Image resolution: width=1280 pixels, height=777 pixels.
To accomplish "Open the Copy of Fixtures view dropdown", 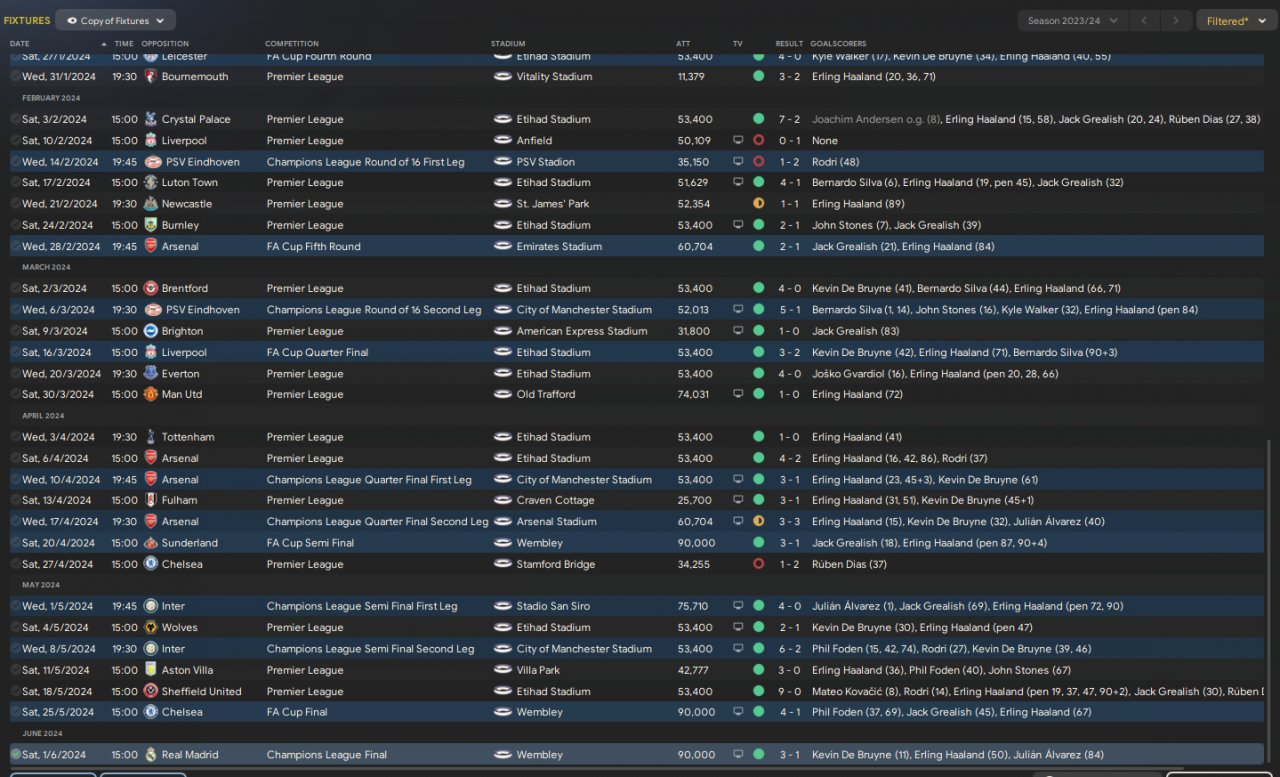I will 116,20.
